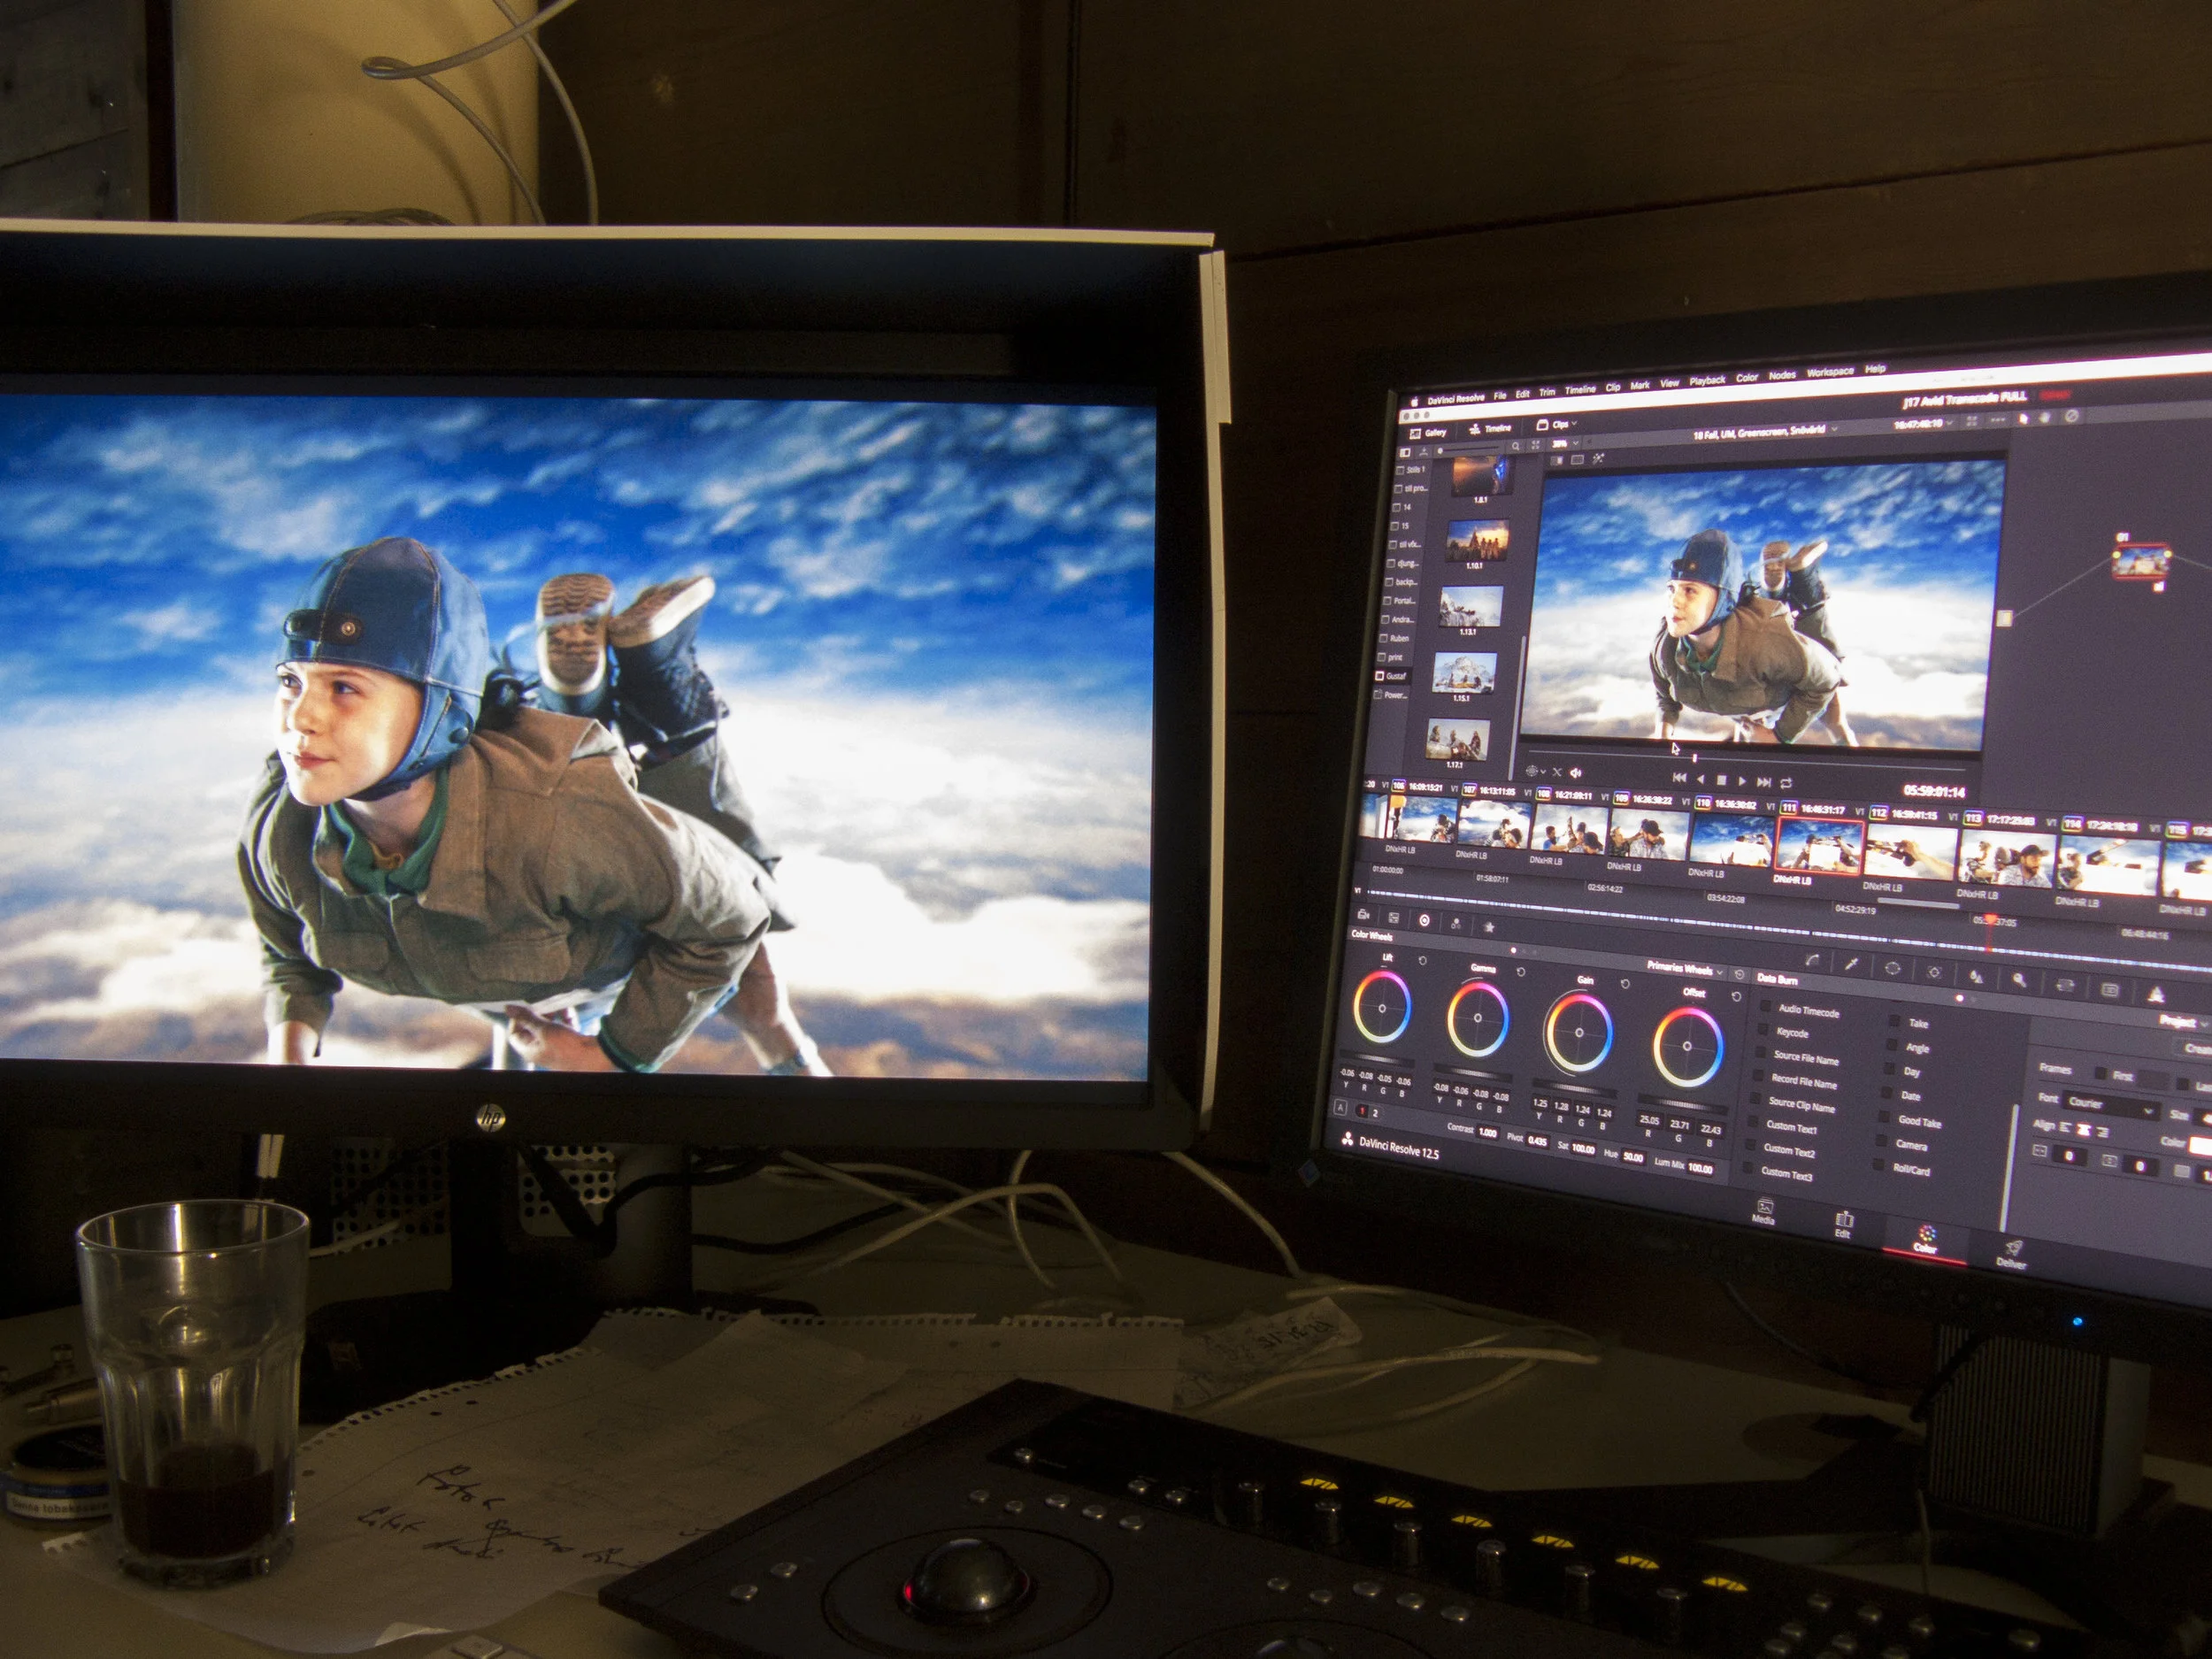Viewport: 2212px width, 1659px height.
Task: Click the viewer magic wand highlight icon
Action: pos(1598,459)
